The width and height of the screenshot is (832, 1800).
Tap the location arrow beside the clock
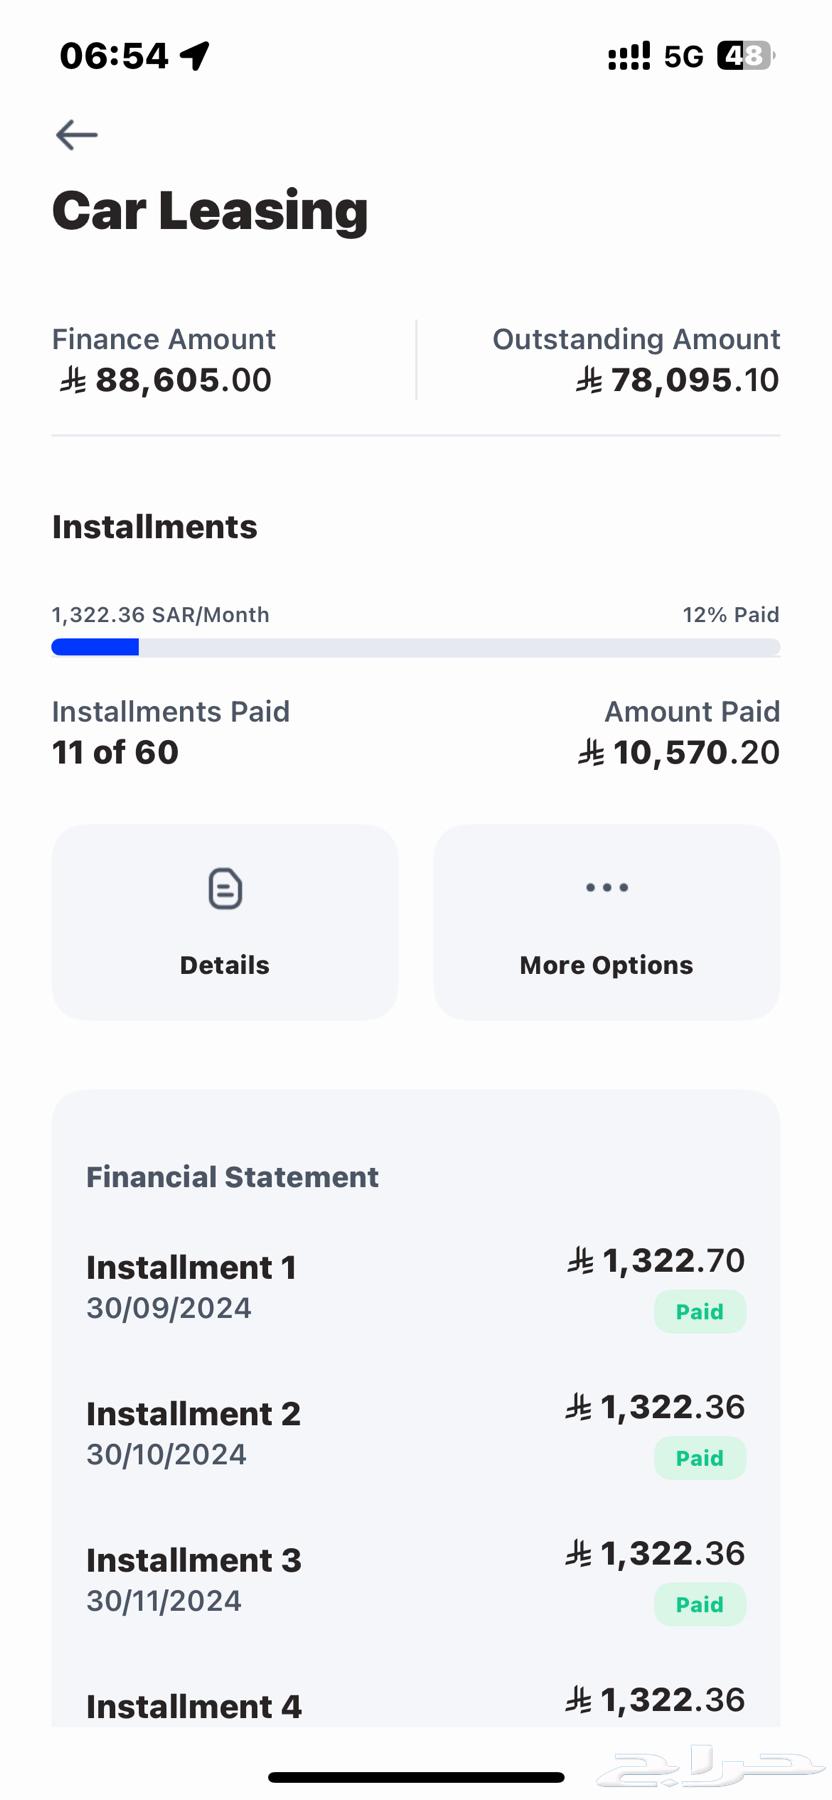click(x=196, y=56)
